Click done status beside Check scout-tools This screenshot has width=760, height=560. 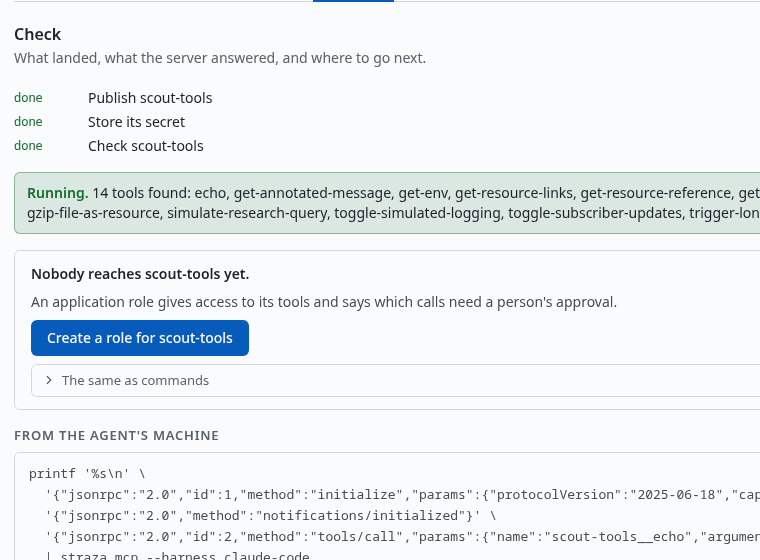coord(28,145)
